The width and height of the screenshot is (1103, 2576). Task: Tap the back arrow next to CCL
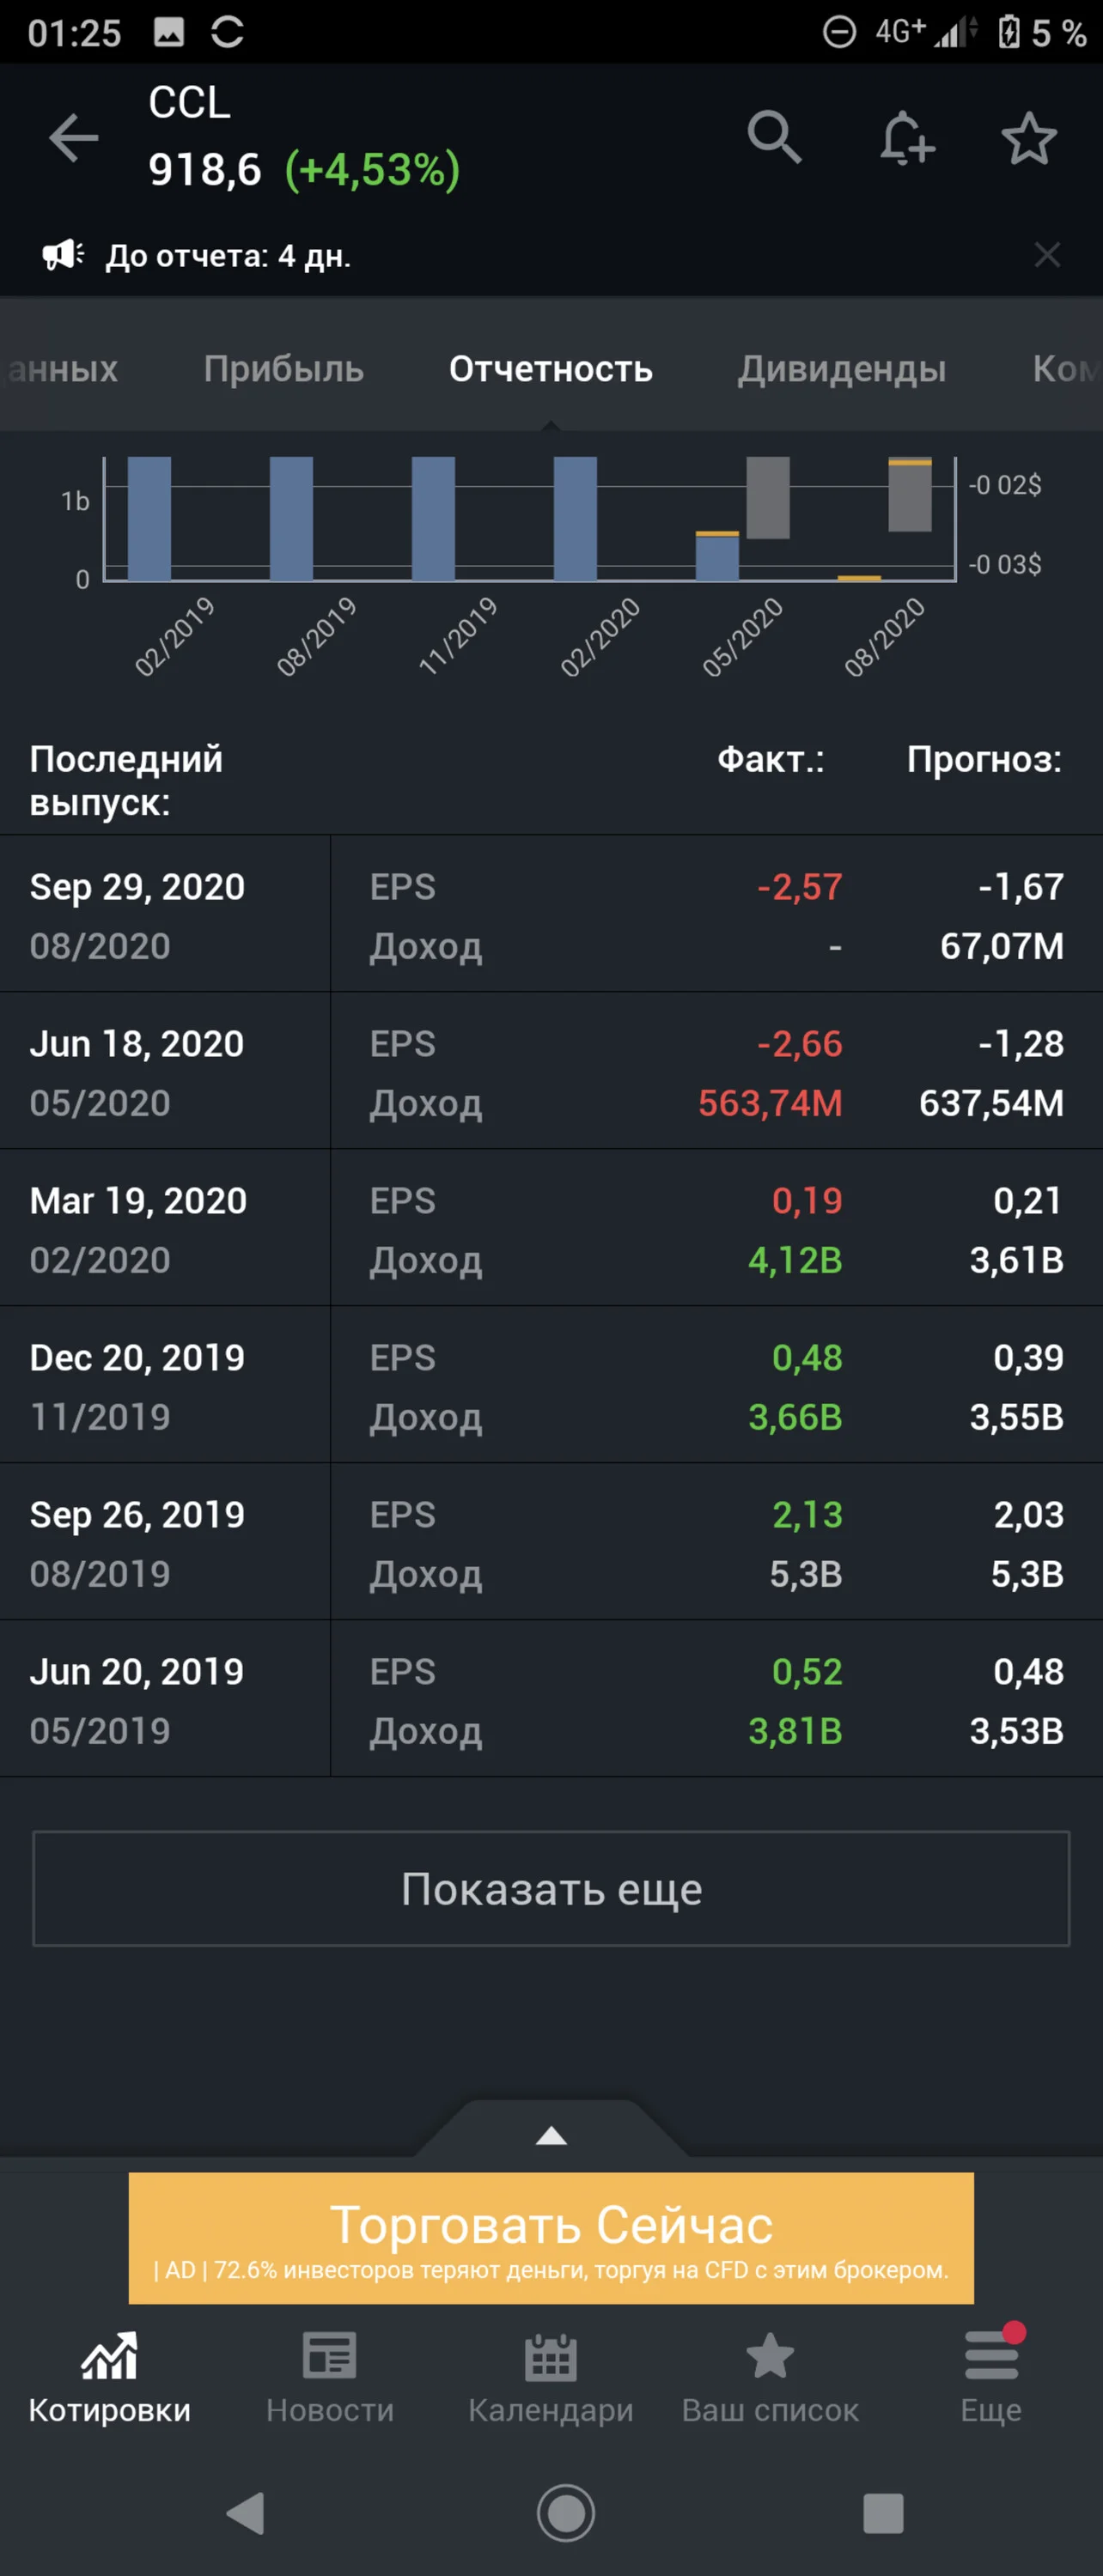[x=74, y=137]
